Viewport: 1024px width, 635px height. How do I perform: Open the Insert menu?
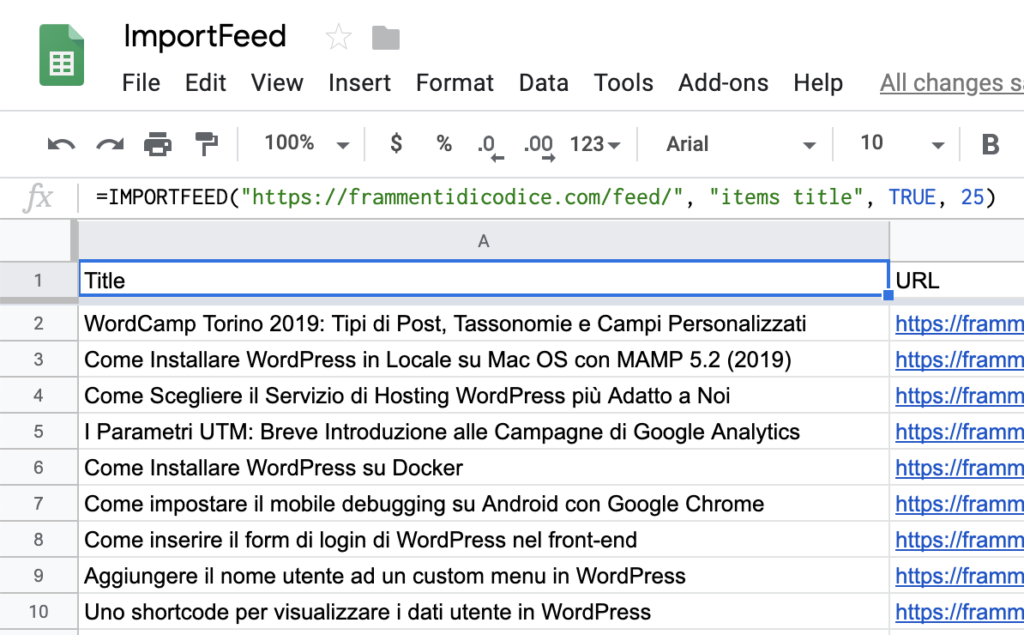click(359, 83)
